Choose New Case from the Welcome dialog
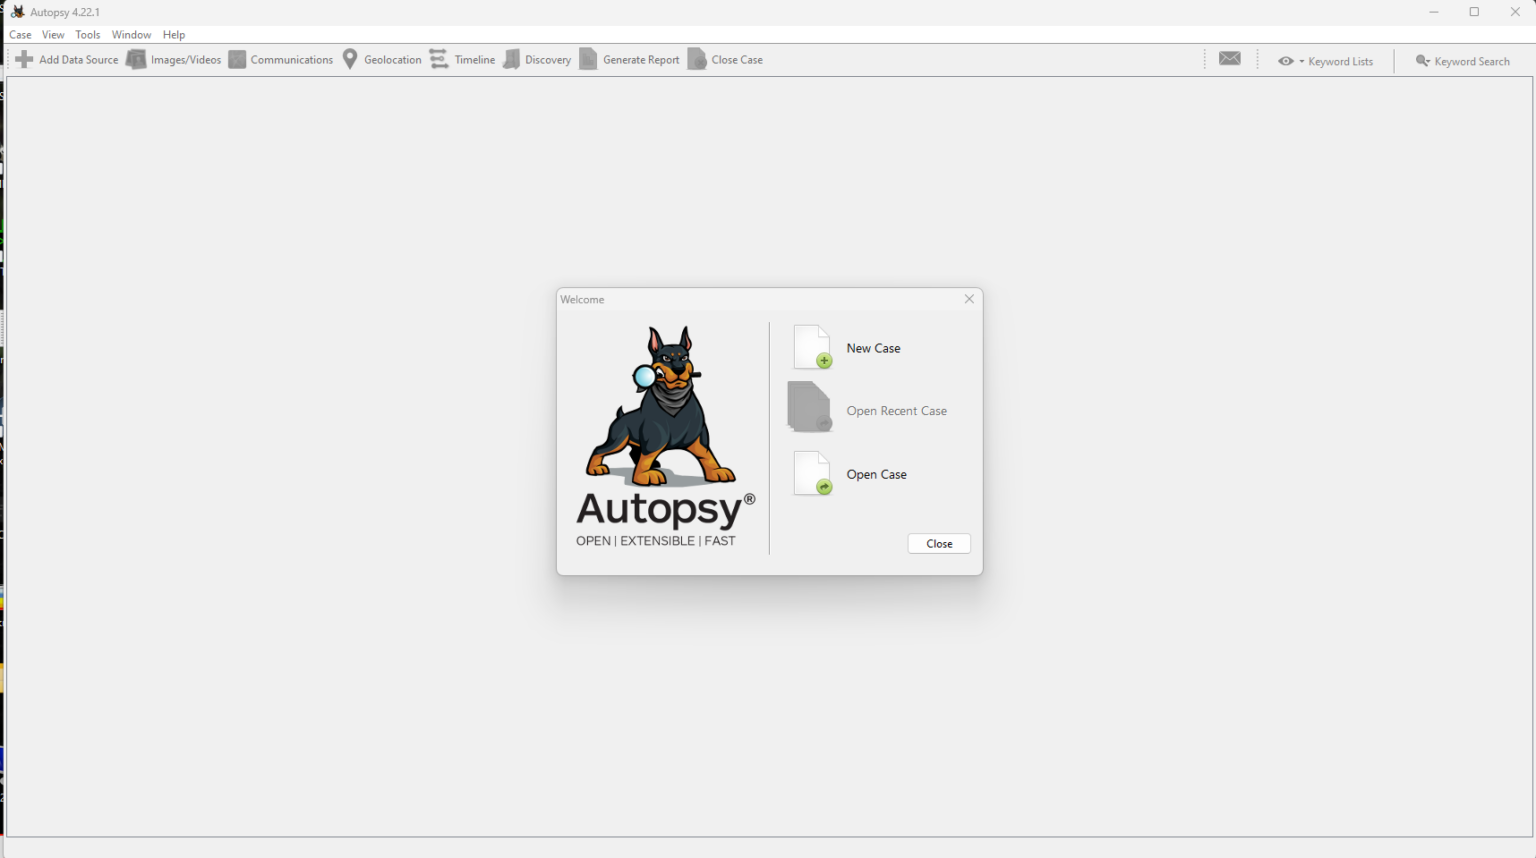The width and height of the screenshot is (1536, 858). tap(872, 347)
